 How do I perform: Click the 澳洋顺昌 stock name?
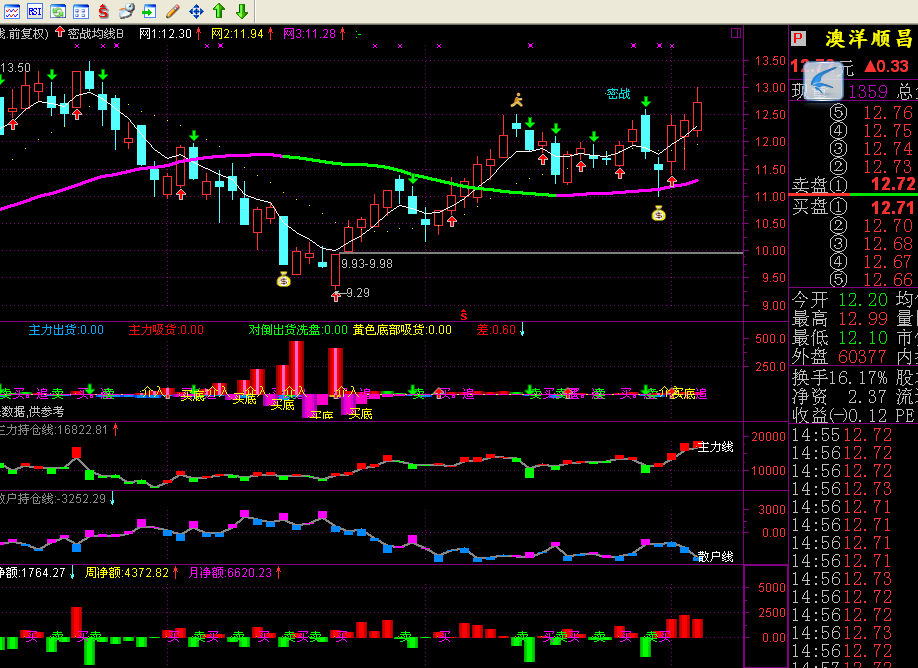pyautogui.click(x=869, y=39)
